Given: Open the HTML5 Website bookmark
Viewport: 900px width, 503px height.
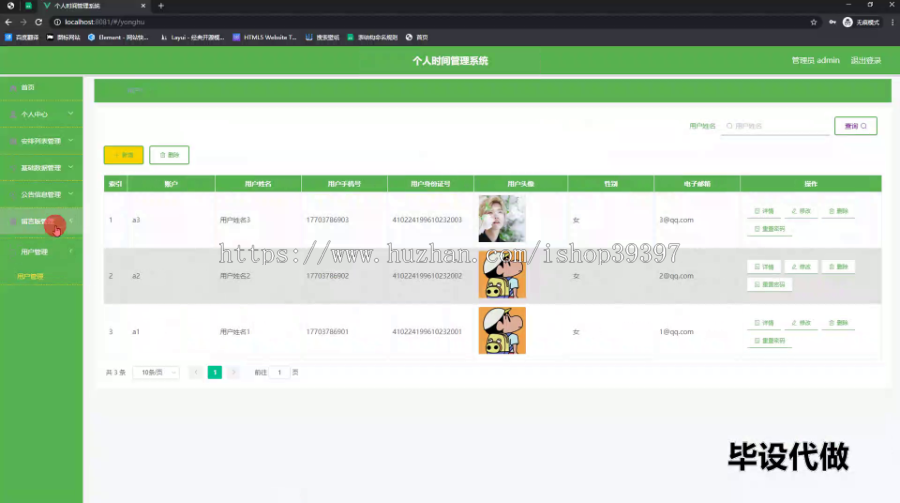Looking at the screenshot, I should 265,37.
